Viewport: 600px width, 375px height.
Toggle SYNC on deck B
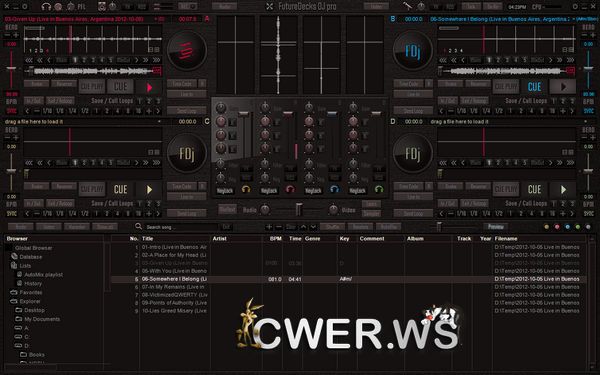(x=589, y=111)
